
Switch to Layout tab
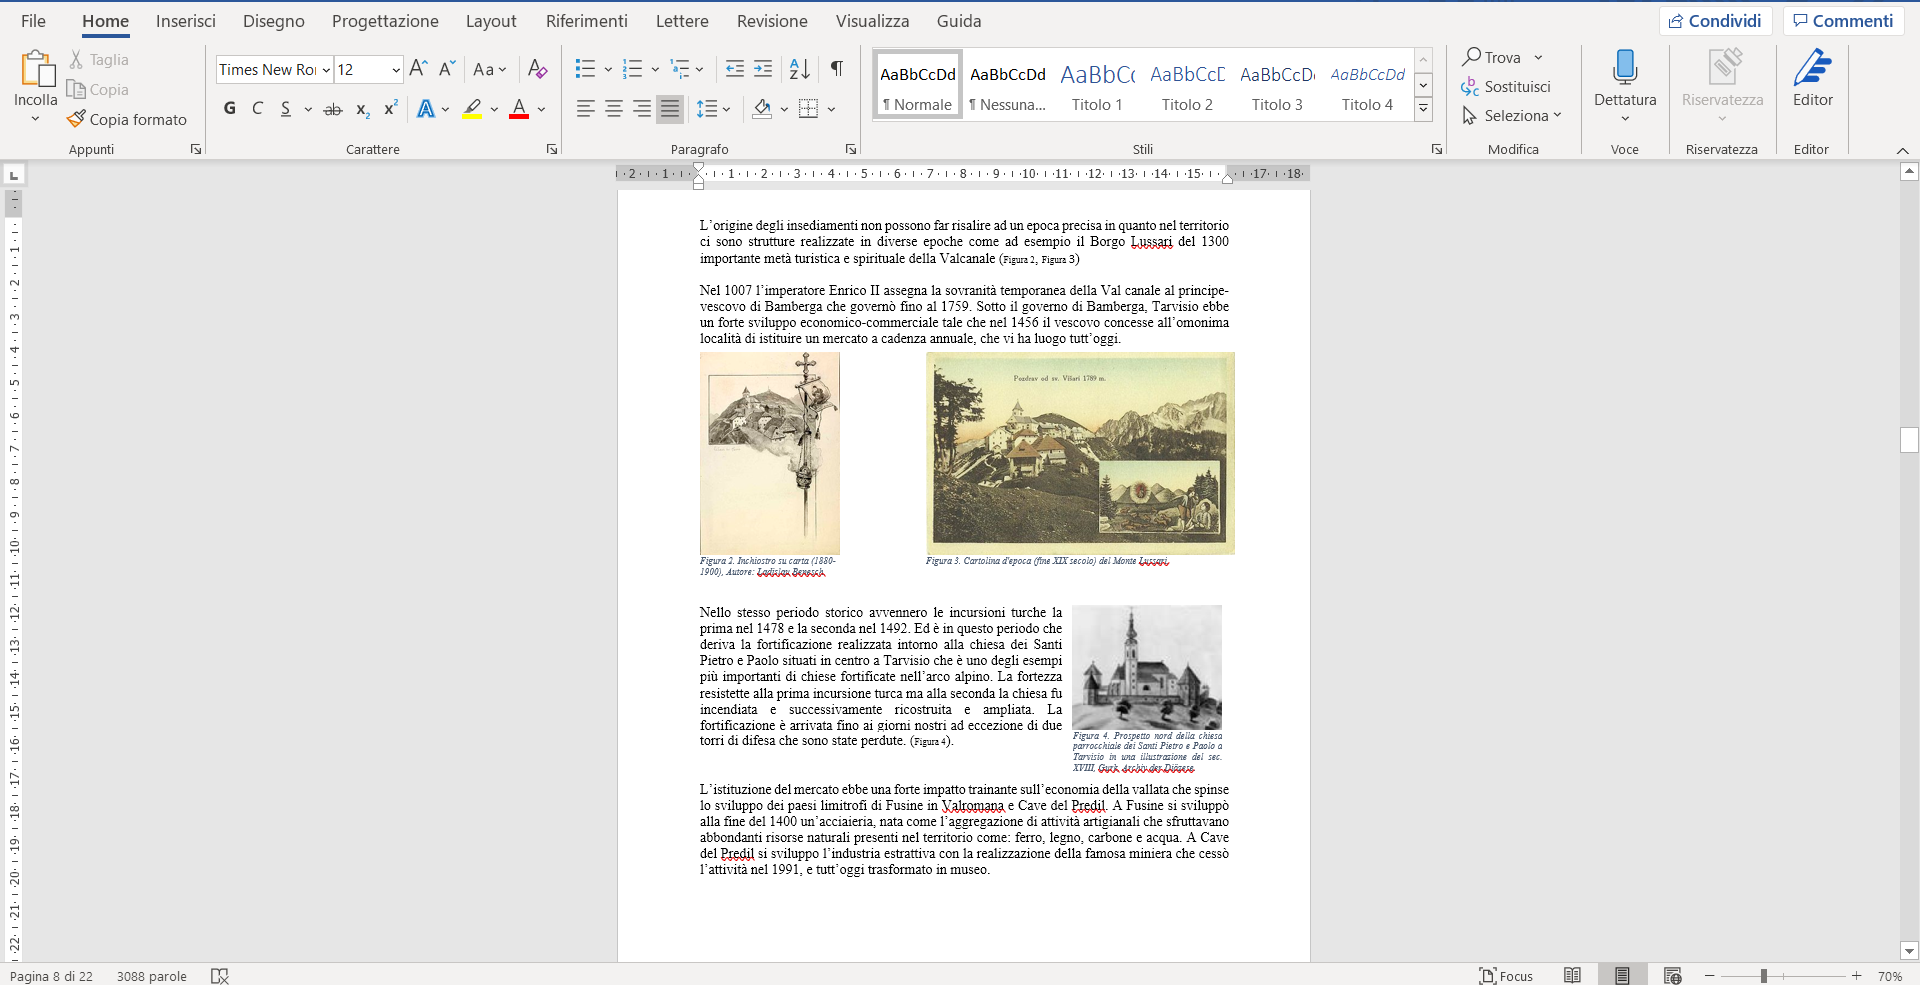click(x=491, y=21)
